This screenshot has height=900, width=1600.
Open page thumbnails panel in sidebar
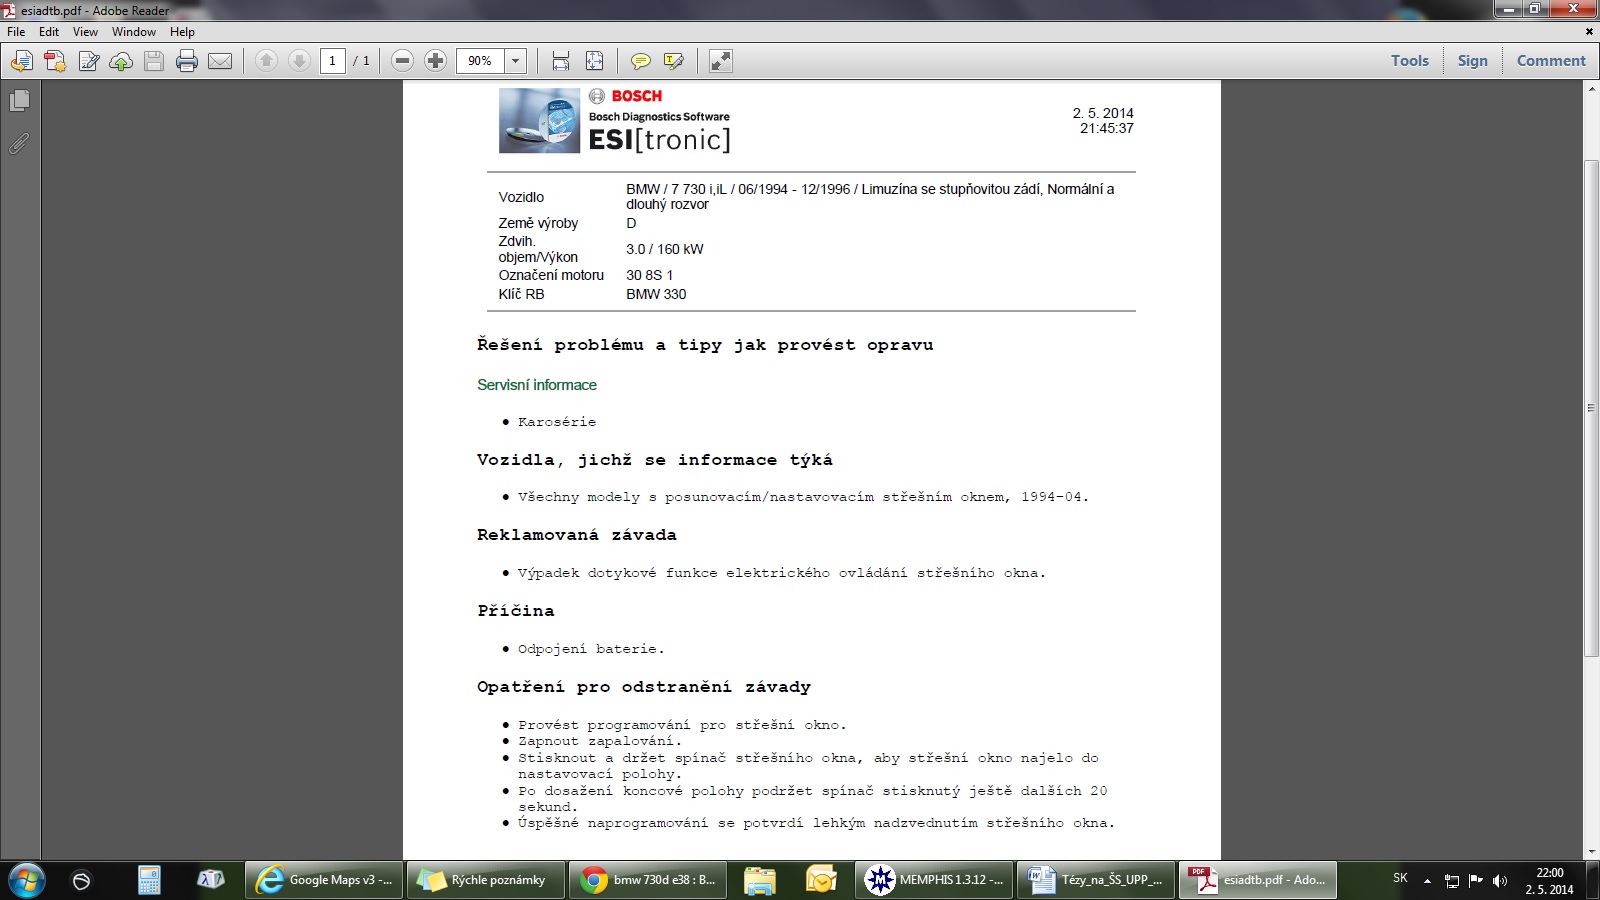pos(19,101)
